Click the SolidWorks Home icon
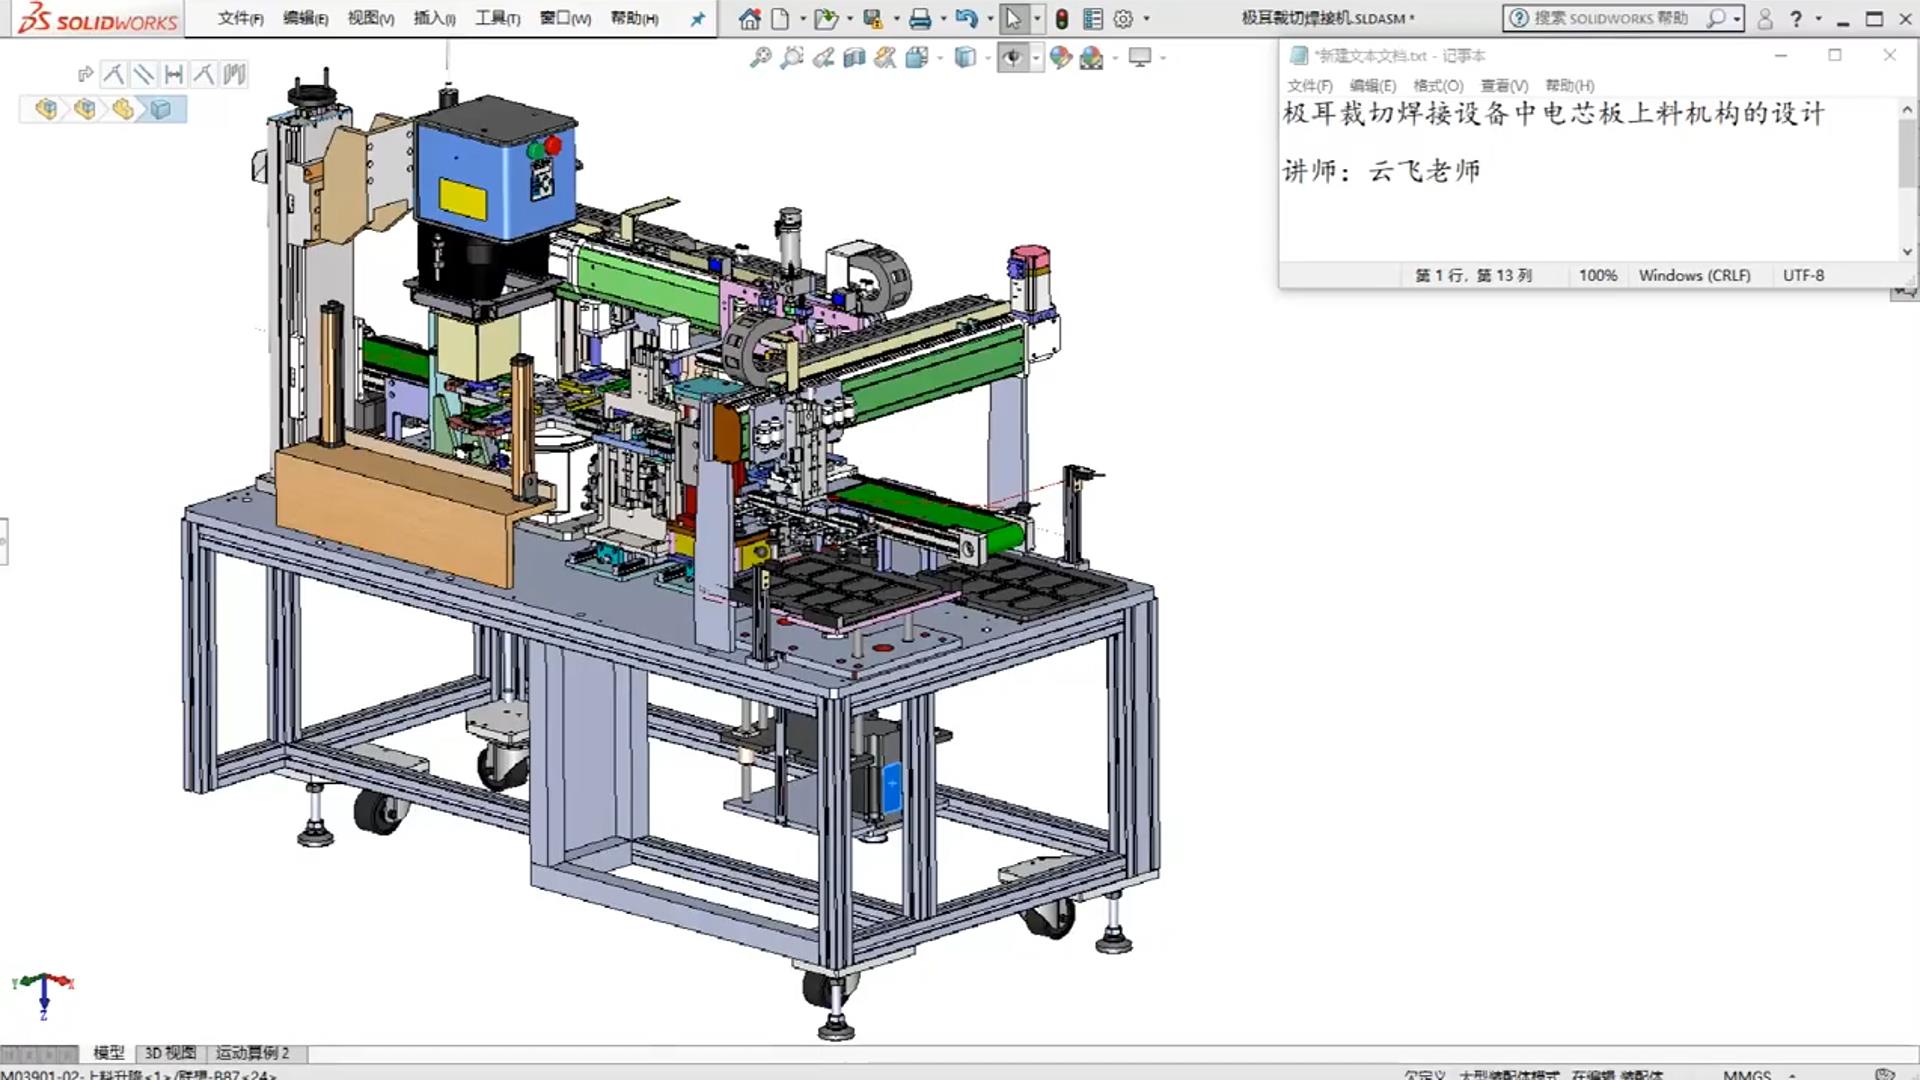This screenshot has height=1080, width=1920. [749, 18]
